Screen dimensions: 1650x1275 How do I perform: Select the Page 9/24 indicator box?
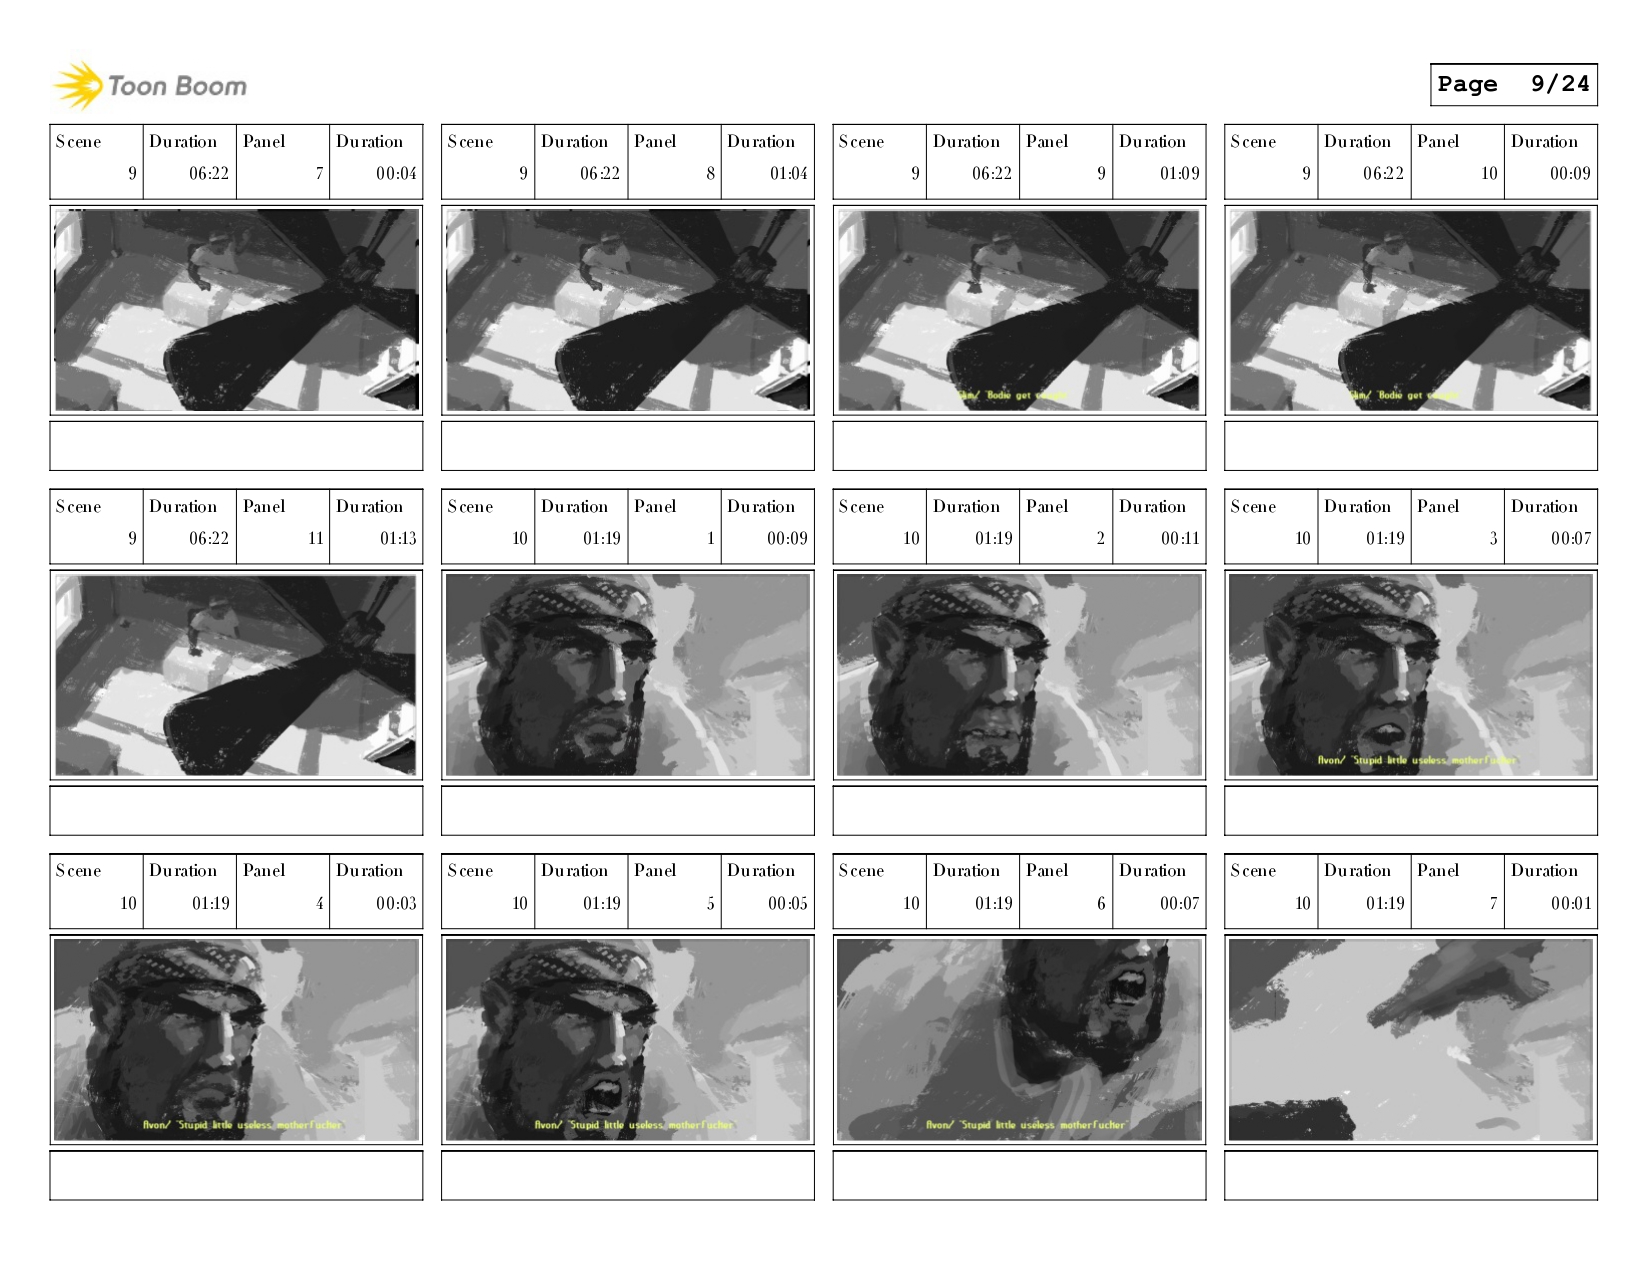[x=1513, y=84]
